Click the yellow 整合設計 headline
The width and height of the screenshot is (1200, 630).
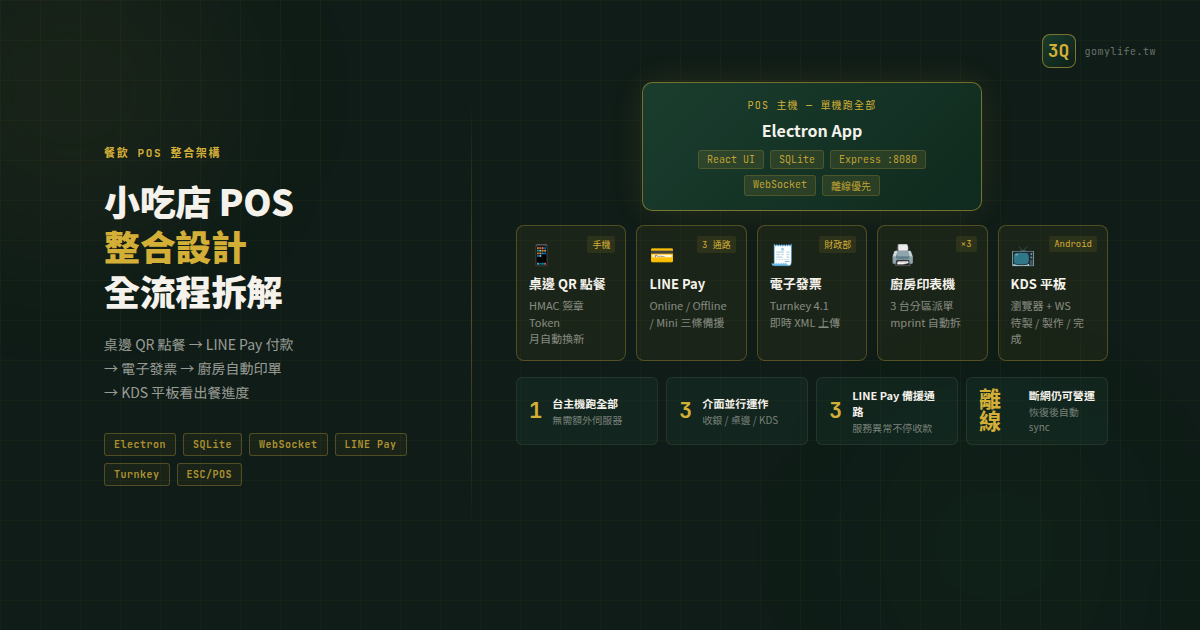[175, 248]
